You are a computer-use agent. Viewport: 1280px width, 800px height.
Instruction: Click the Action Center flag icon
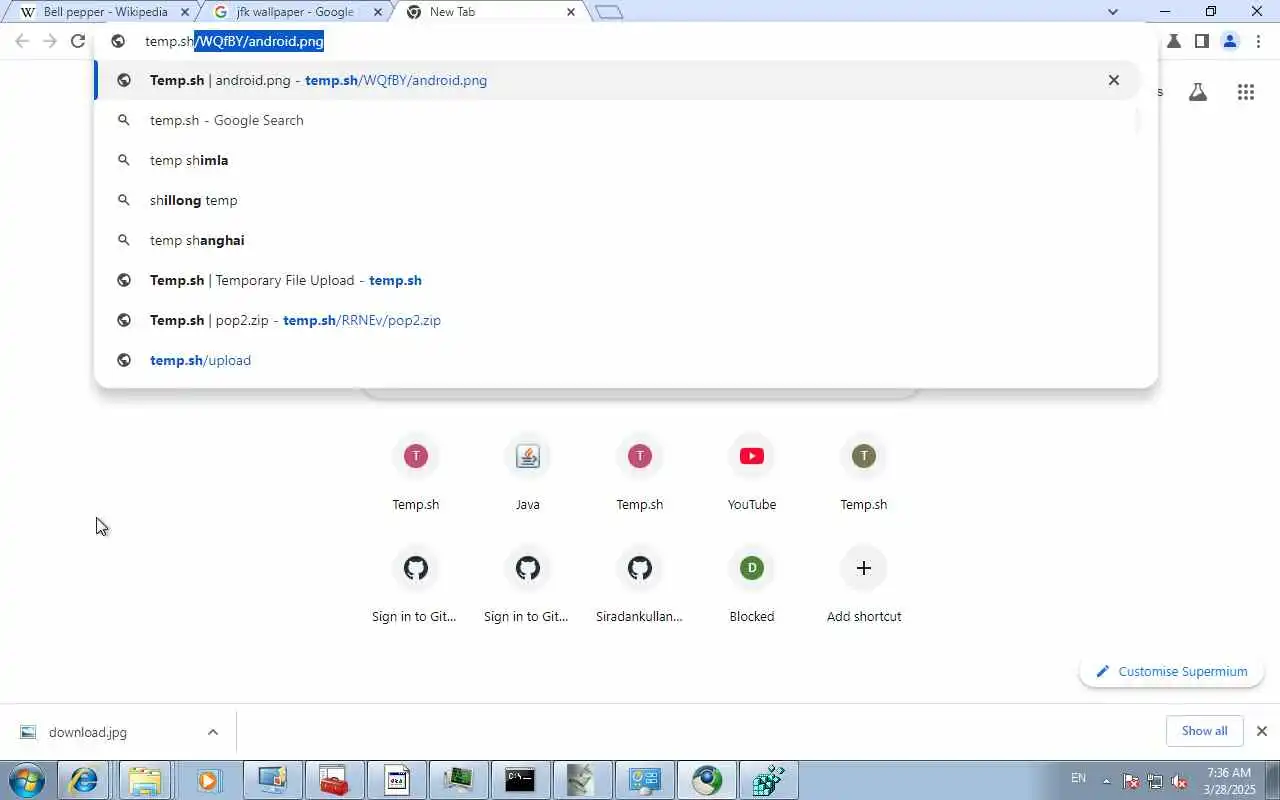1131,781
